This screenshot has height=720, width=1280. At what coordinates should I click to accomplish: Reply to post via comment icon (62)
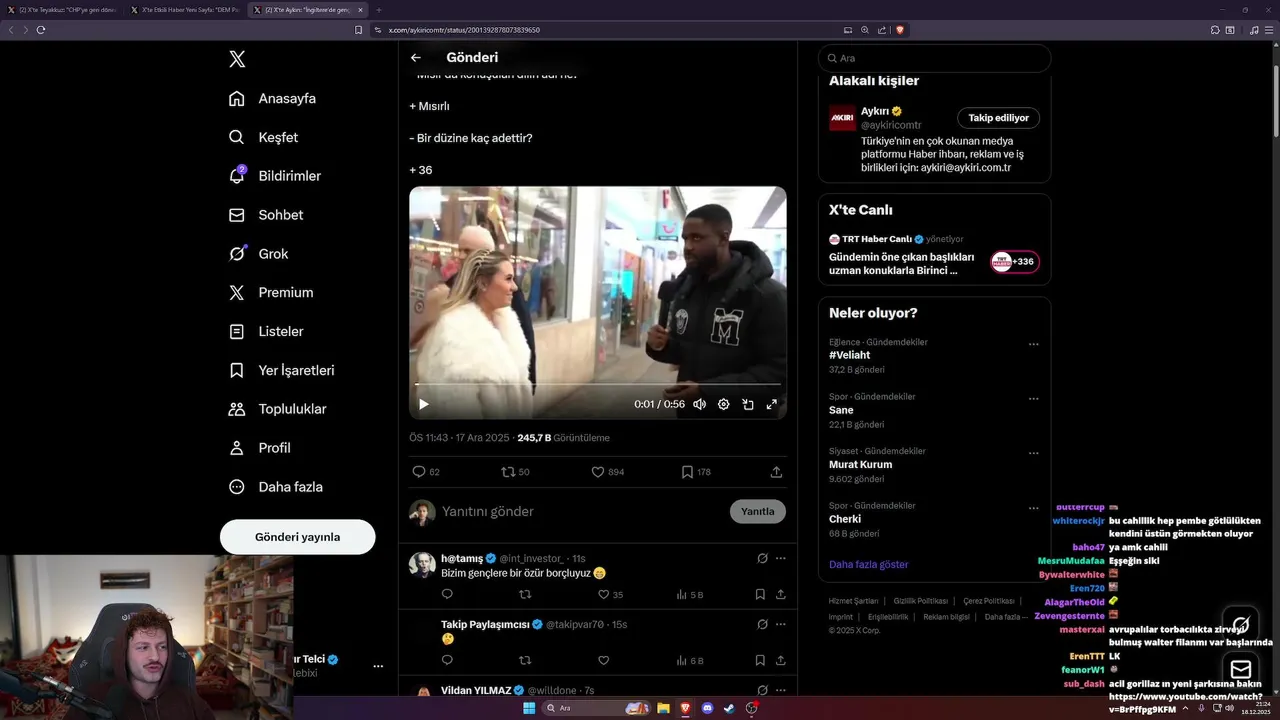(x=425, y=472)
